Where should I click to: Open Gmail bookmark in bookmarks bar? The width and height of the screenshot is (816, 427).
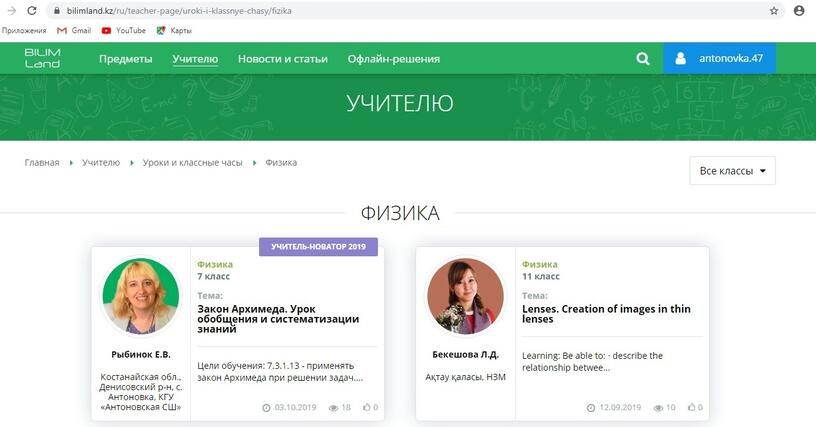(74, 30)
